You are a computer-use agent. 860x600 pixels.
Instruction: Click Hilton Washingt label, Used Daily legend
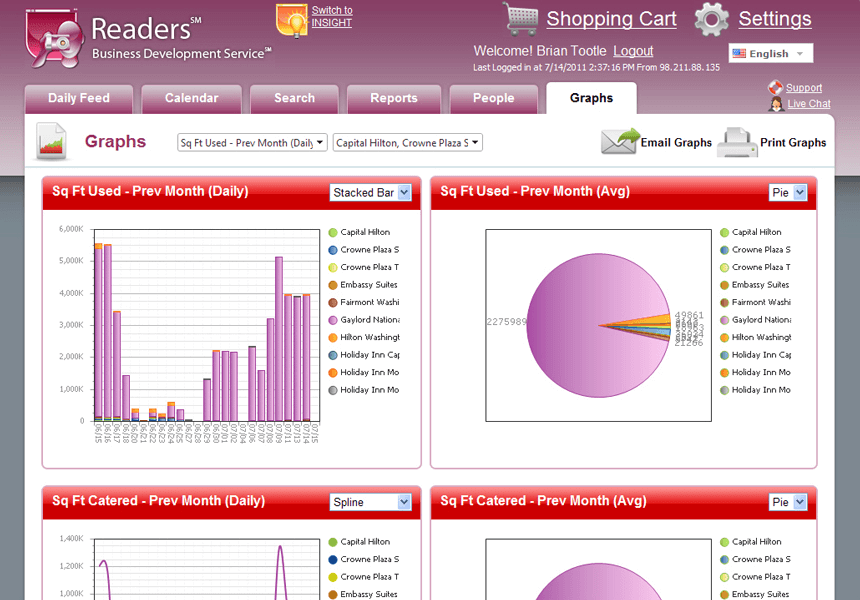pyautogui.click(x=370, y=337)
